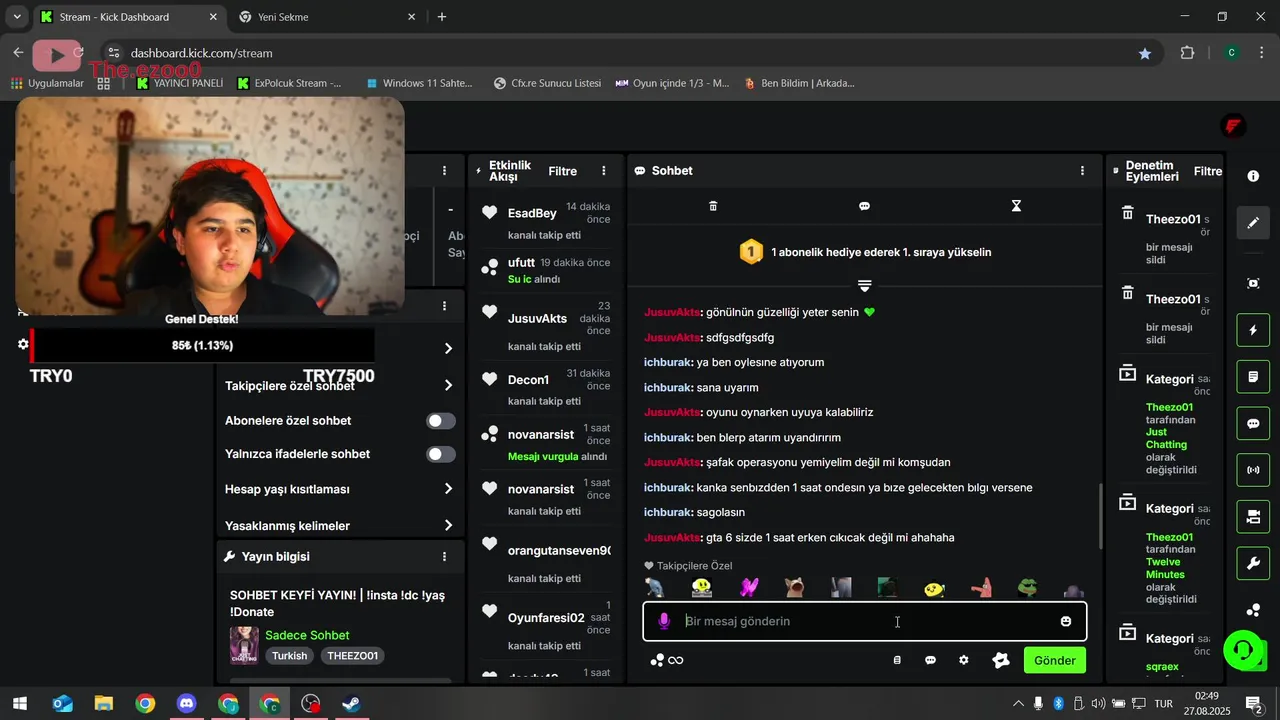1280x720 pixels.
Task: Open Discord from the taskbar
Action: [186, 703]
